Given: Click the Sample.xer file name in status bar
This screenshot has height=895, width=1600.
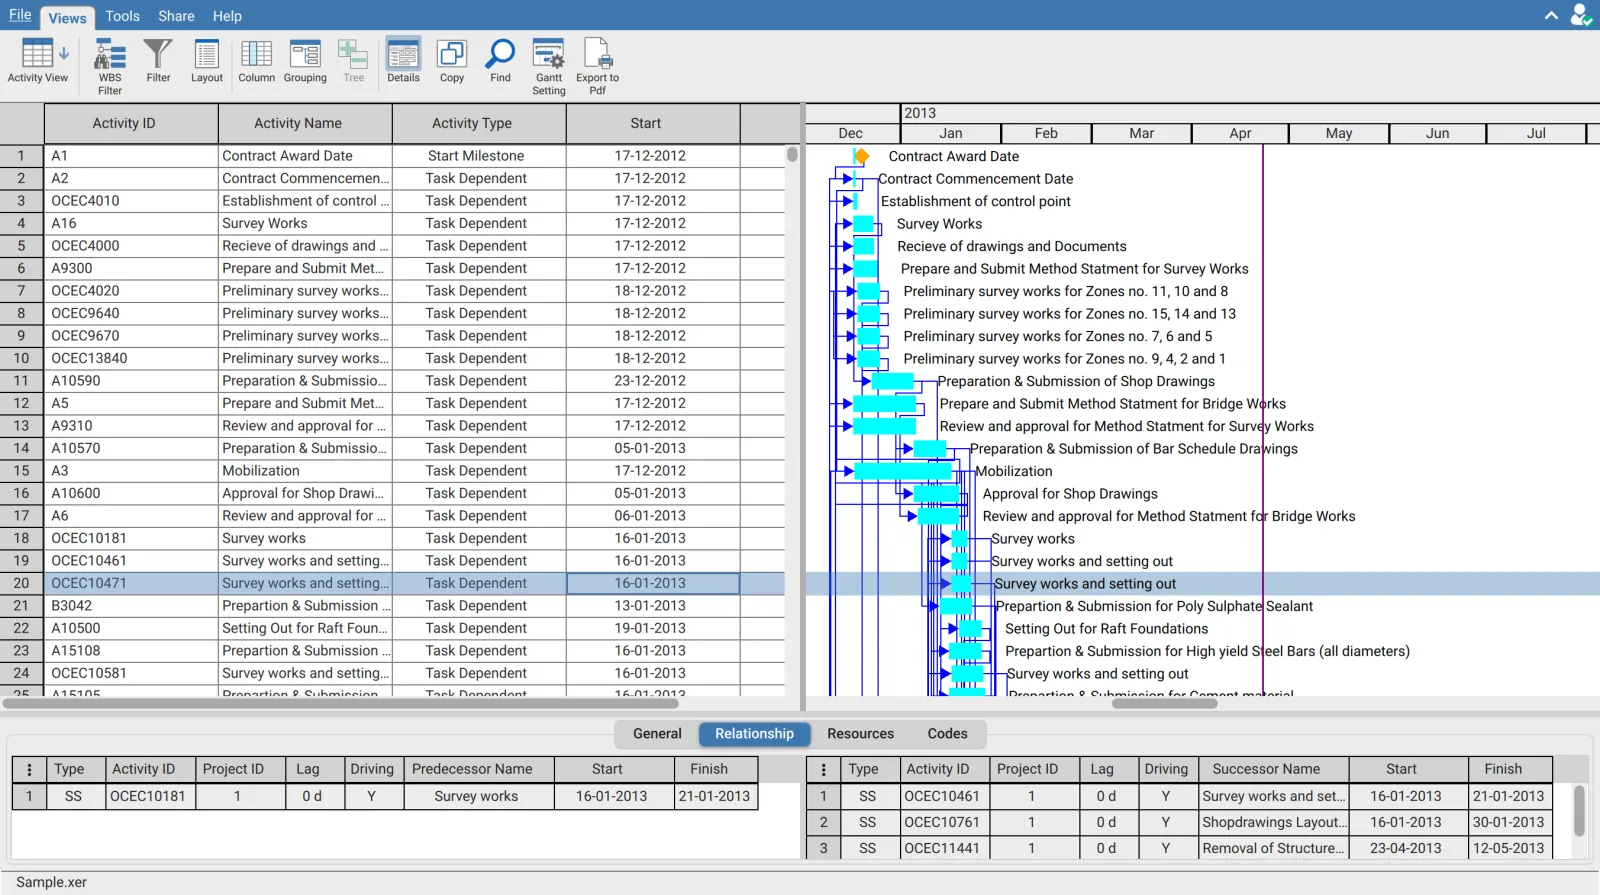Looking at the screenshot, I should click(x=51, y=882).
